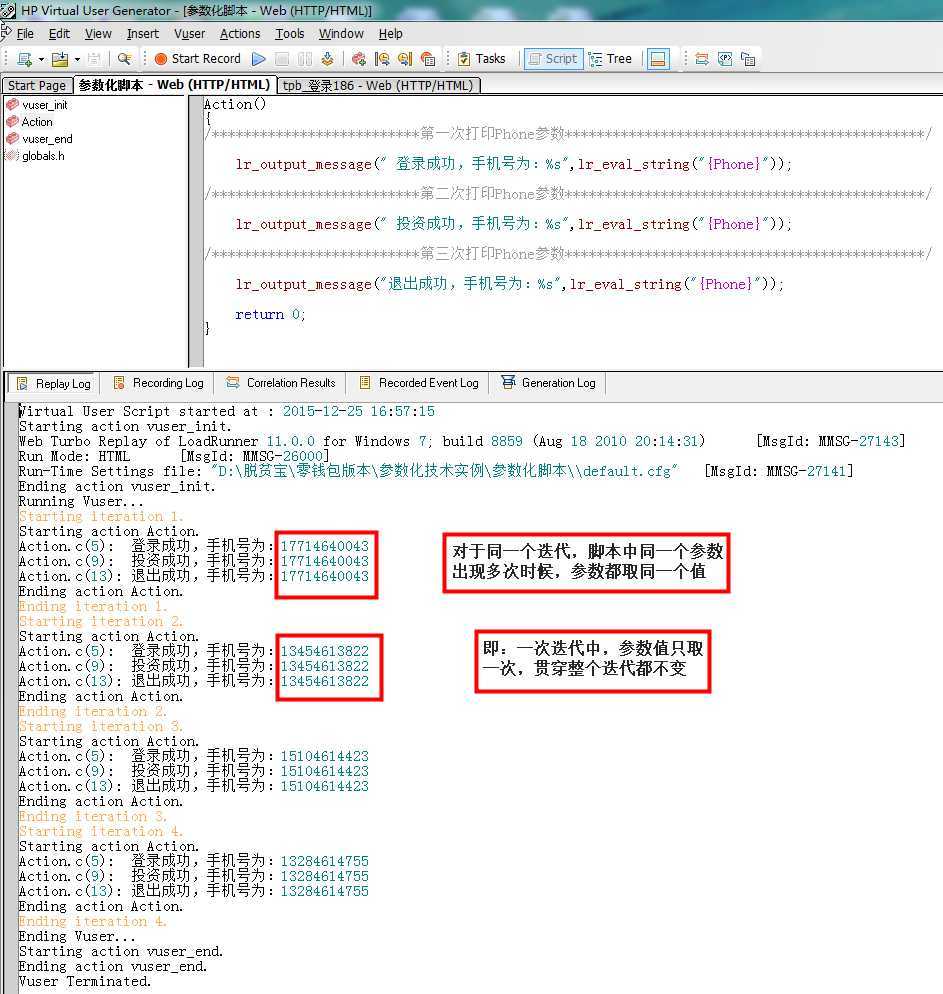This screenshot has height=994, width=943.
Task: Open the Insert menu
Action: tap(143, 34)
